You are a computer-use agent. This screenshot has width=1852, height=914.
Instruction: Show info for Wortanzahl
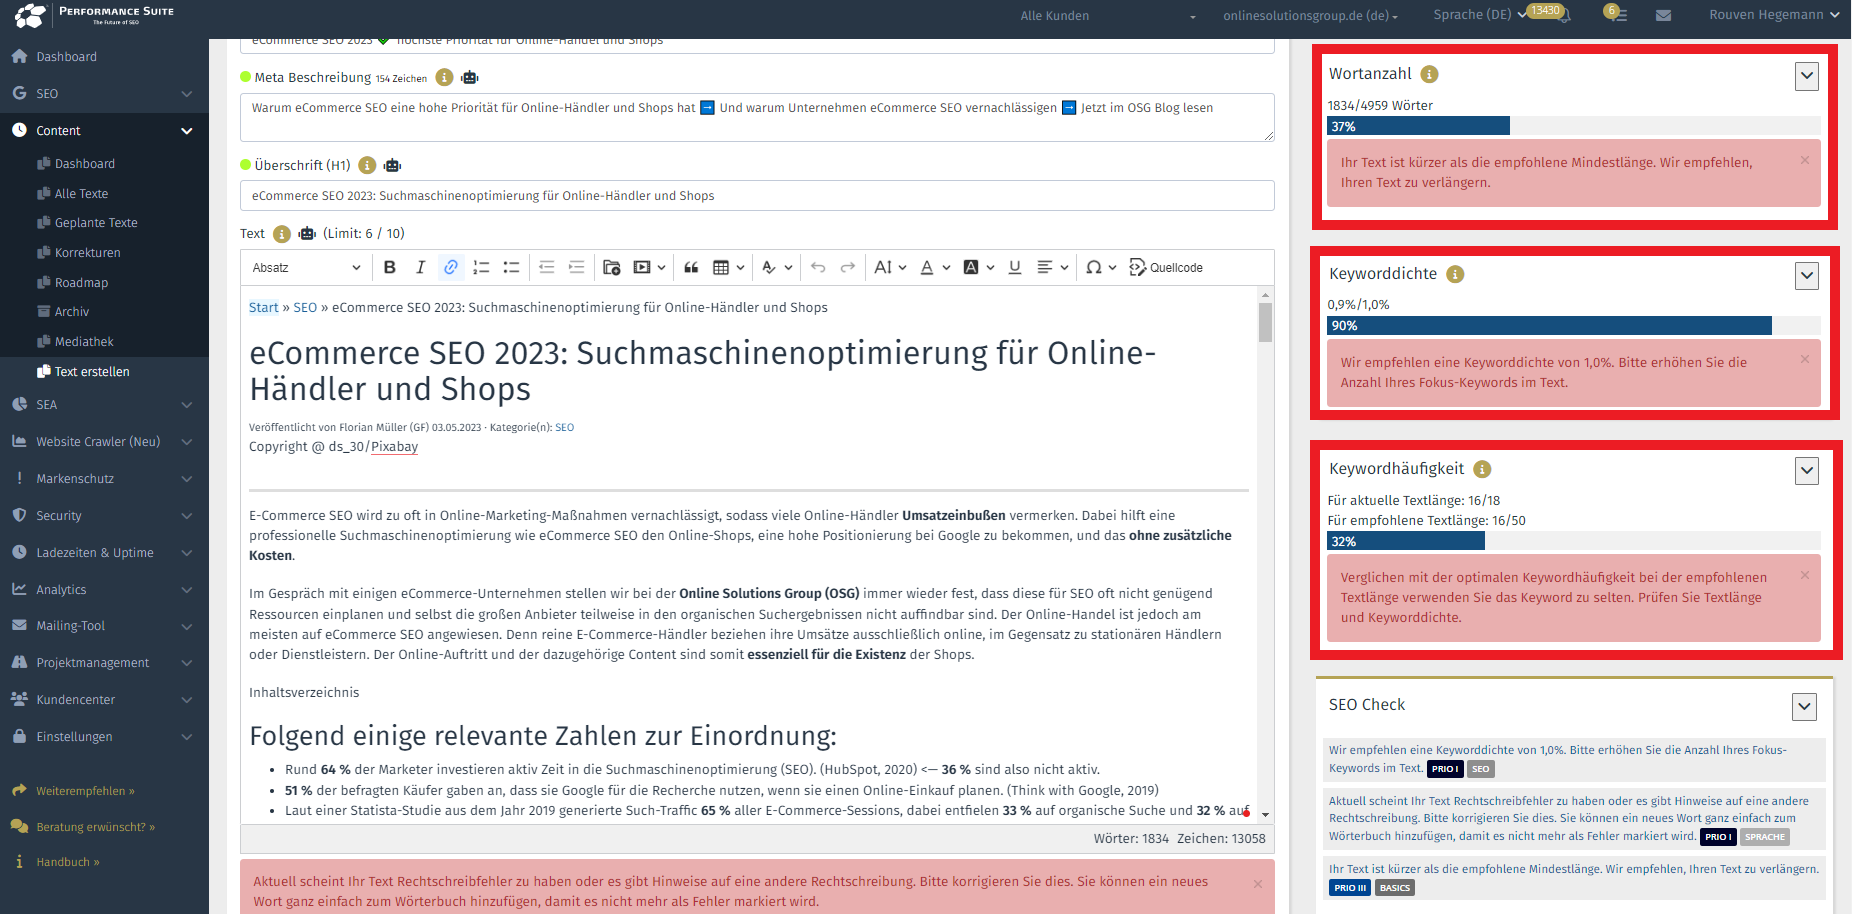(x=1430, y=74)
